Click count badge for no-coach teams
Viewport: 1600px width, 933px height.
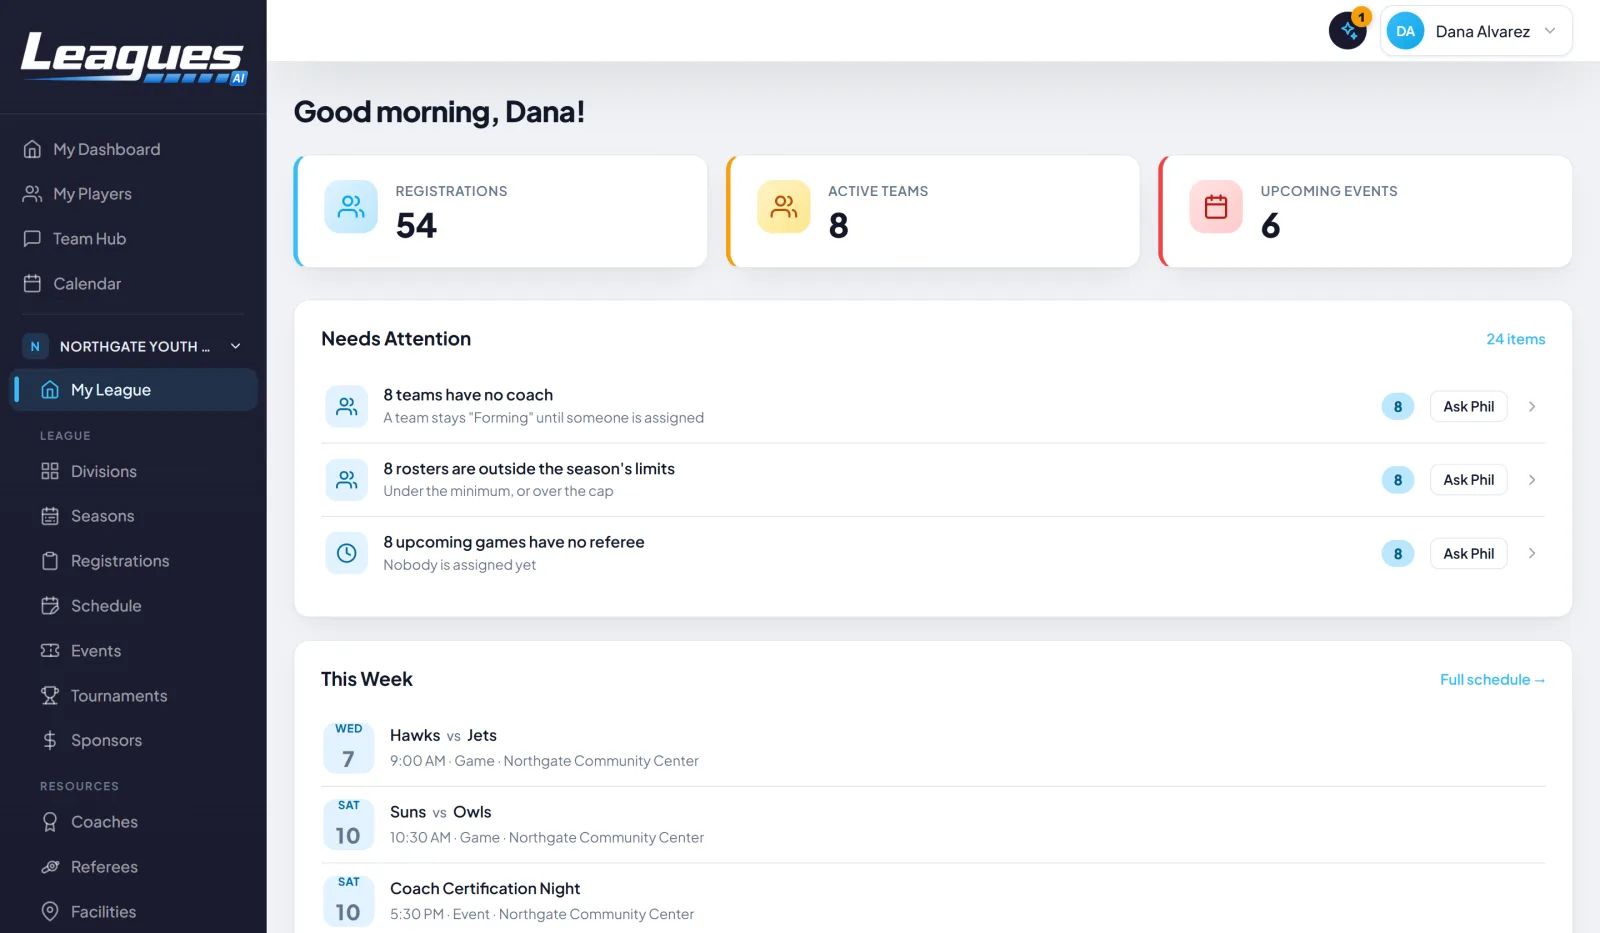coord(1397,406)
